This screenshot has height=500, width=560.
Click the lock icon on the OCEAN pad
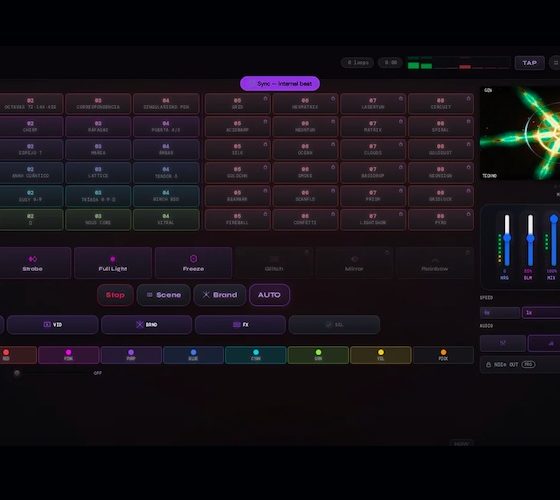pos(333,145)
